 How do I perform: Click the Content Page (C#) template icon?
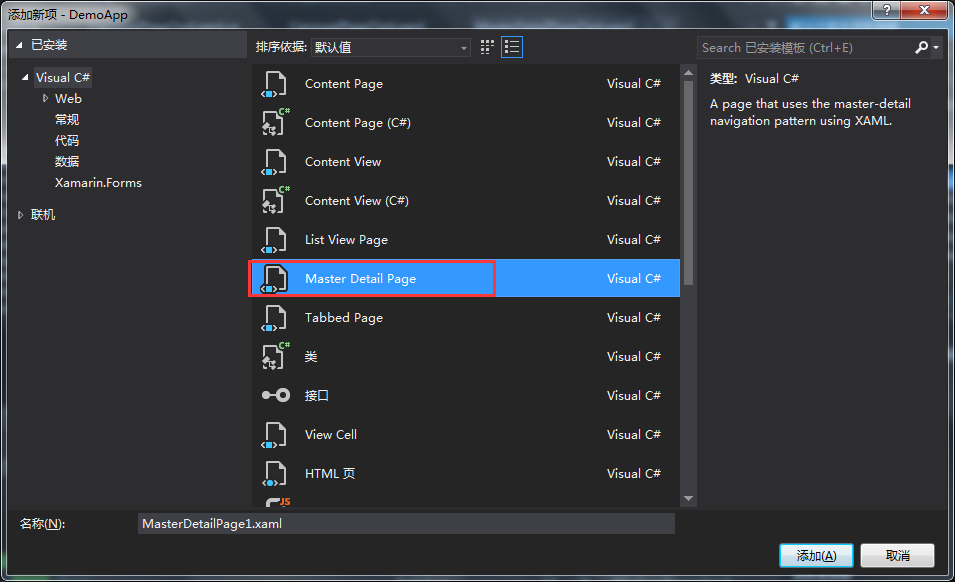275,122
